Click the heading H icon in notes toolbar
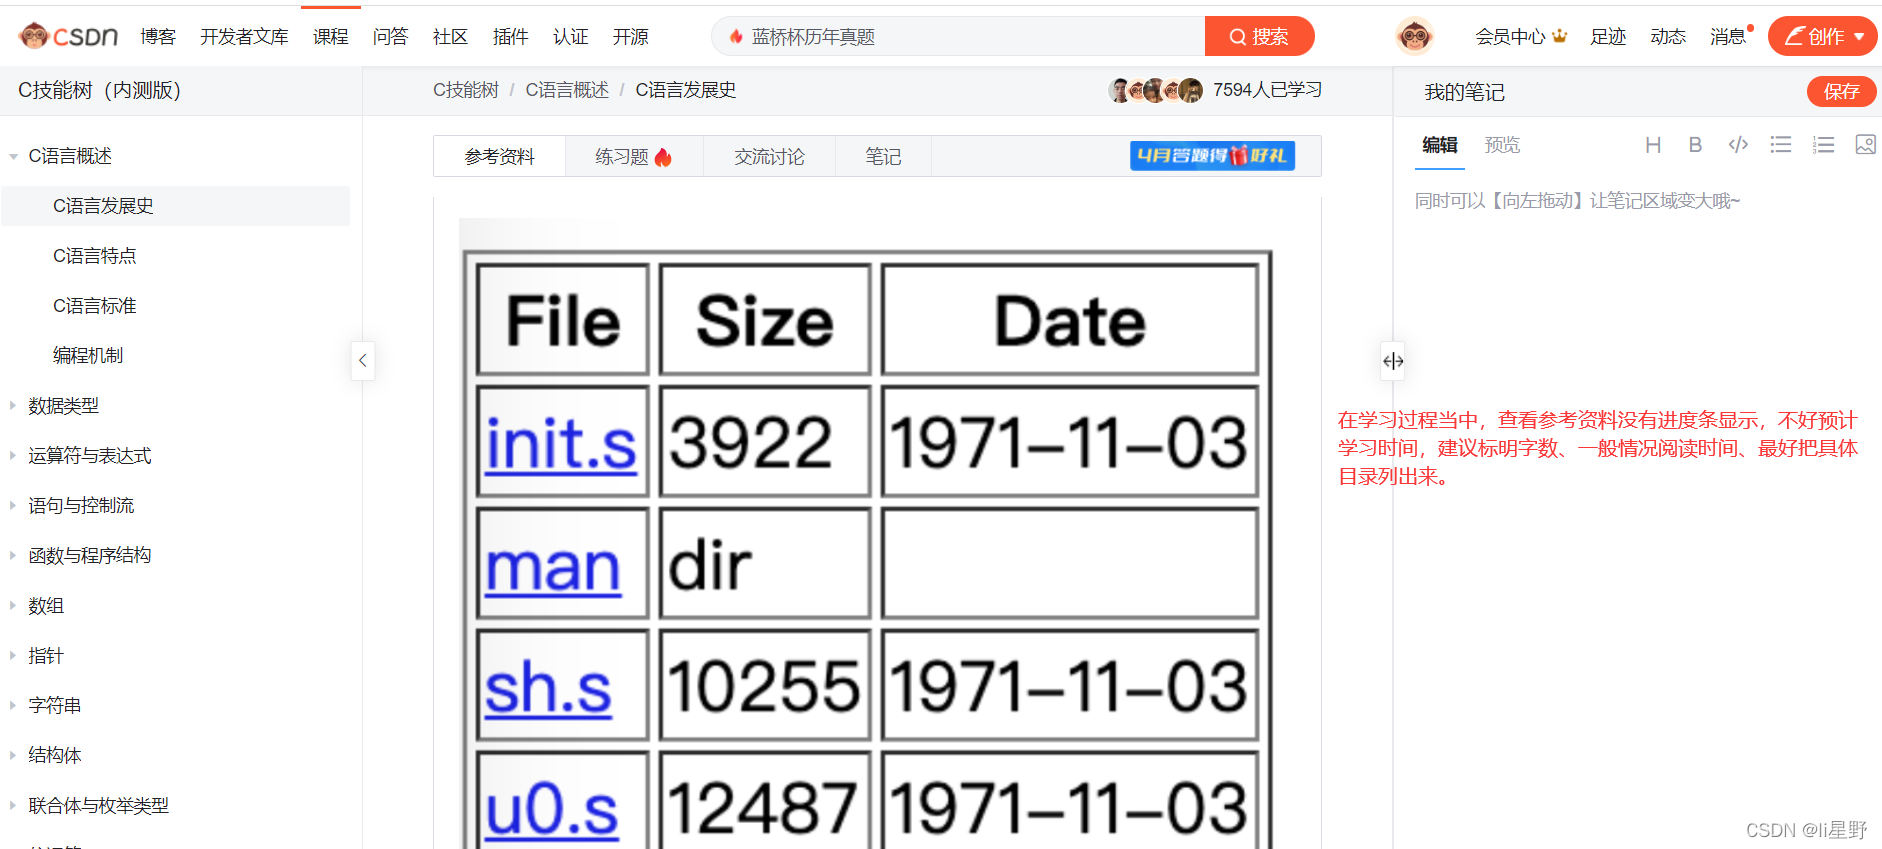1882x849 pixels. [x=1653, y=145]
